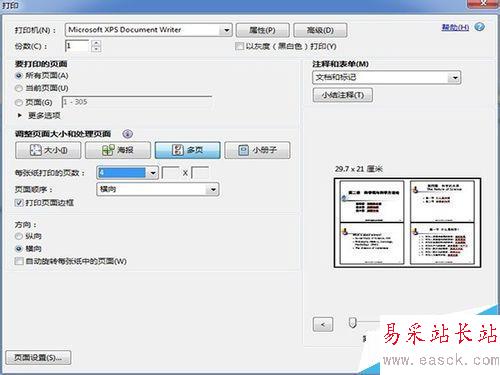Open 高级(D) advanced settings
The height and width of the screenshot is (375, 500).
[x=320, y=30]
